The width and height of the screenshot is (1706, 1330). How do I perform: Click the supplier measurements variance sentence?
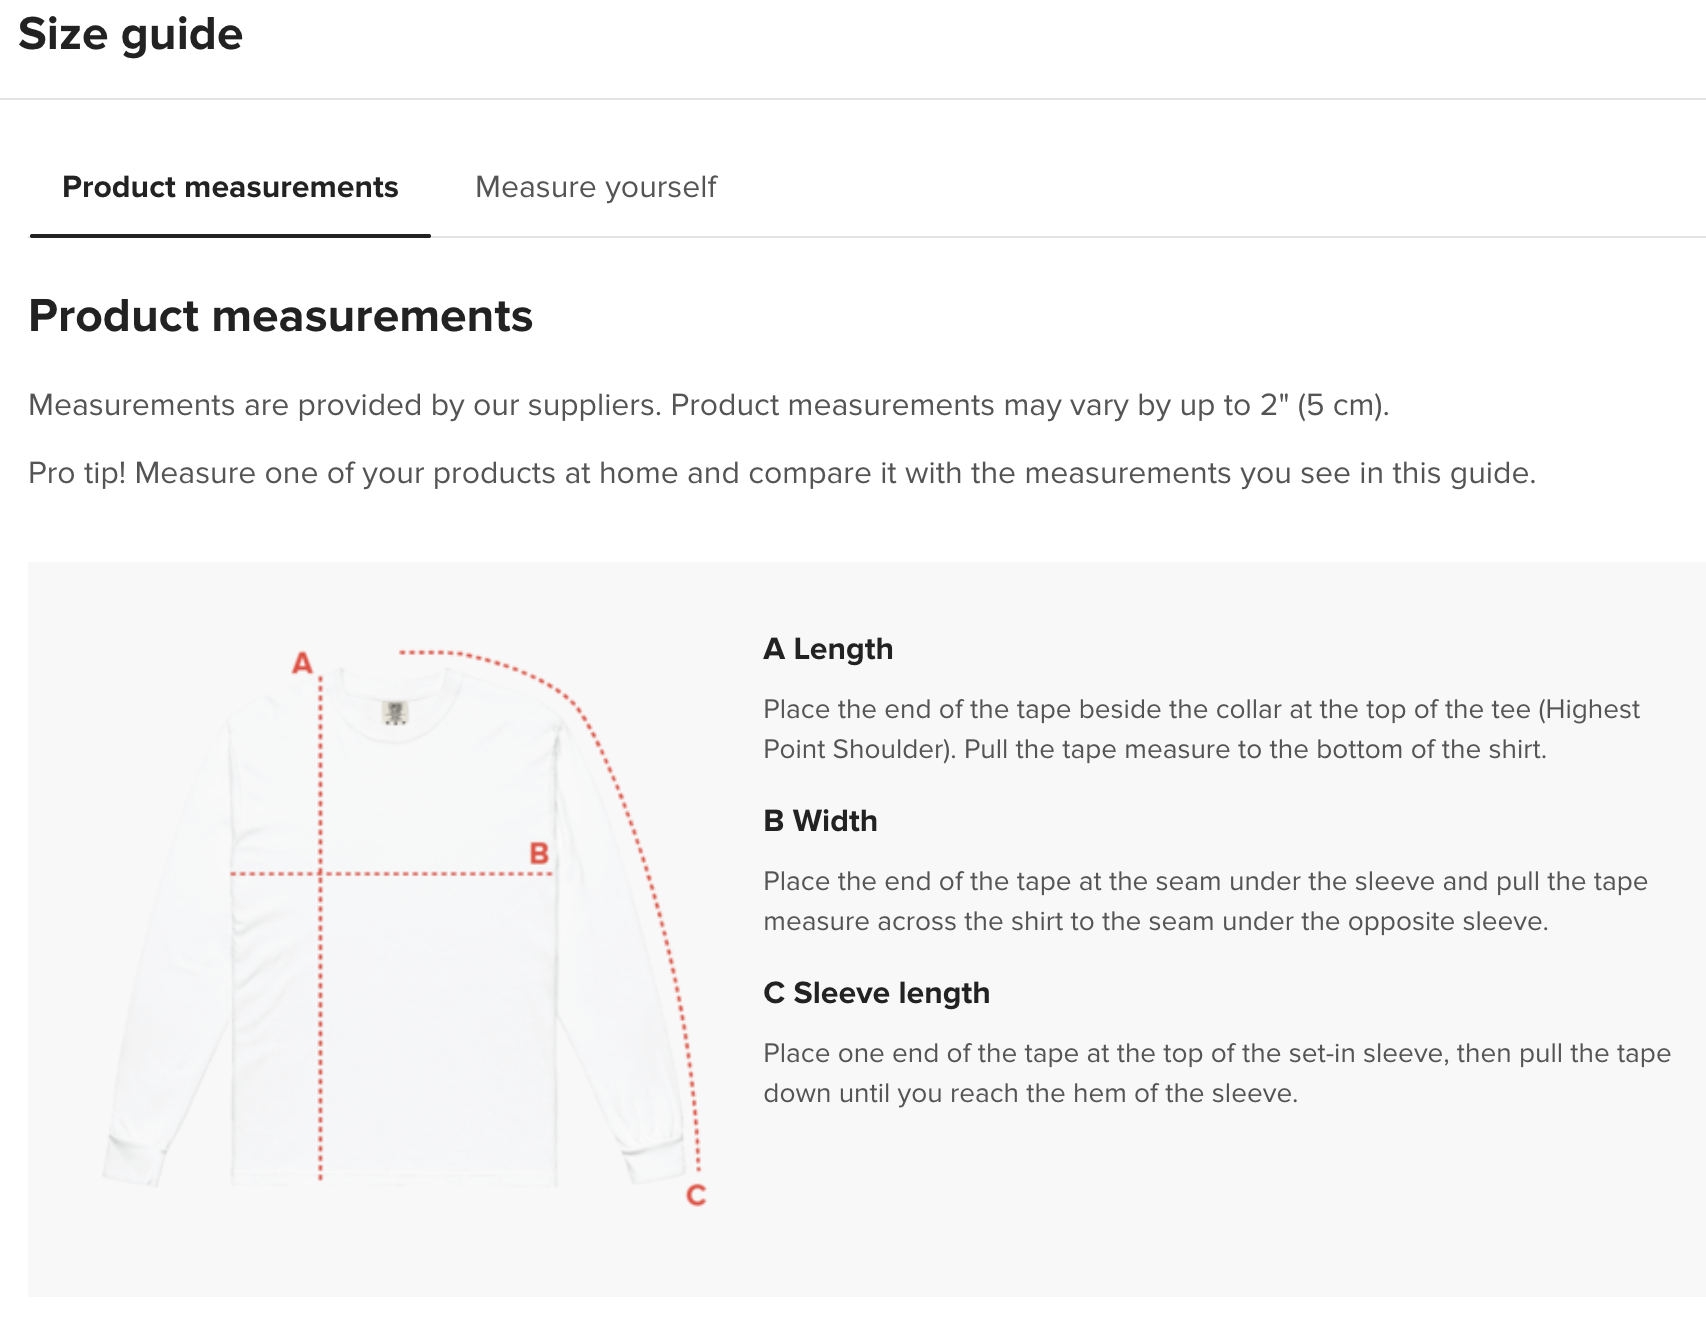click(709, 405)
